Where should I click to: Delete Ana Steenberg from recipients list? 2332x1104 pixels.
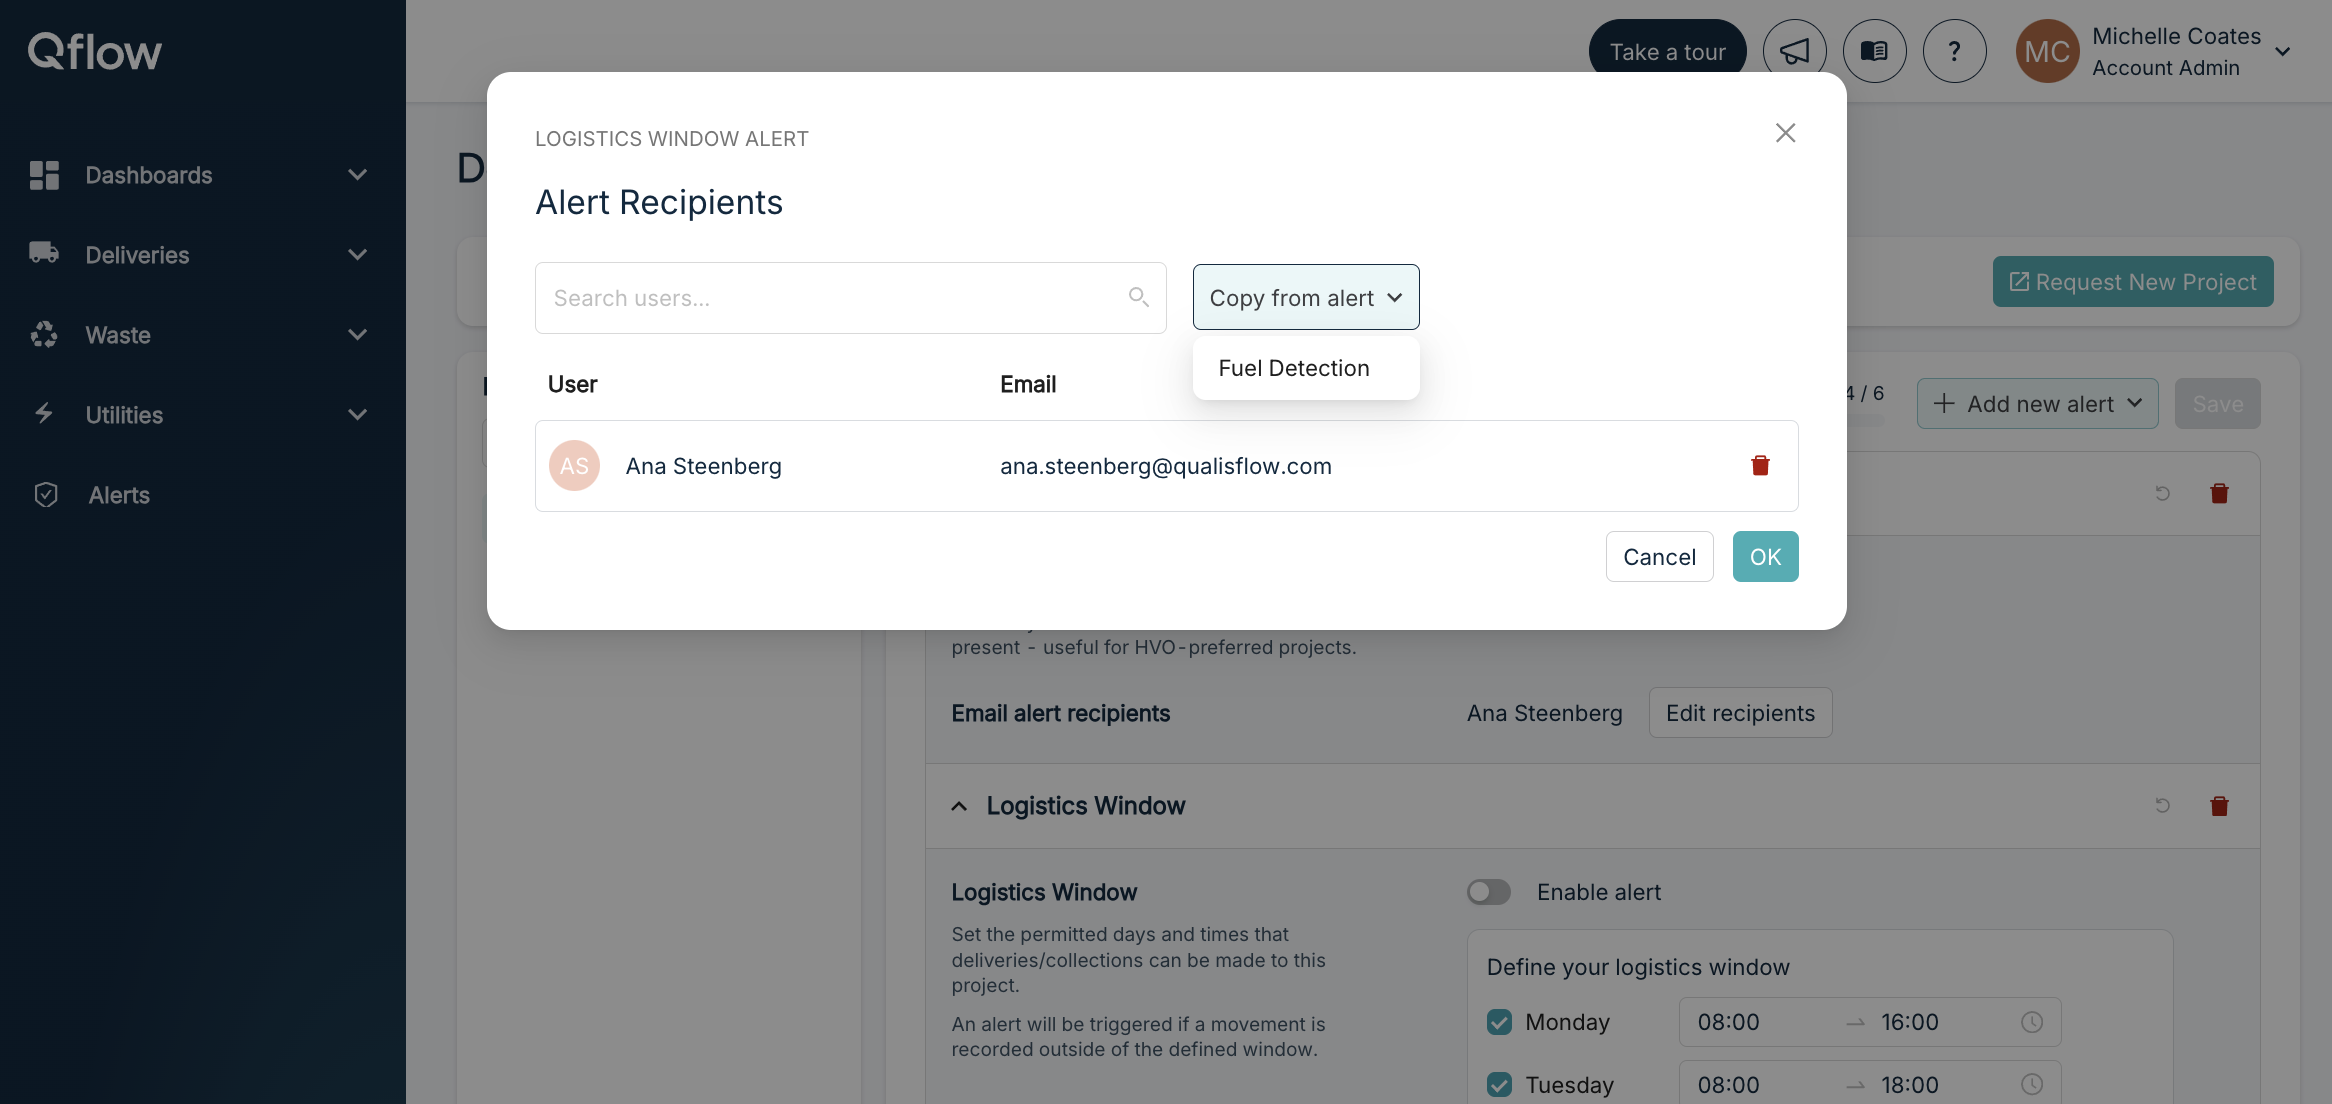(x=1760, y=465)
